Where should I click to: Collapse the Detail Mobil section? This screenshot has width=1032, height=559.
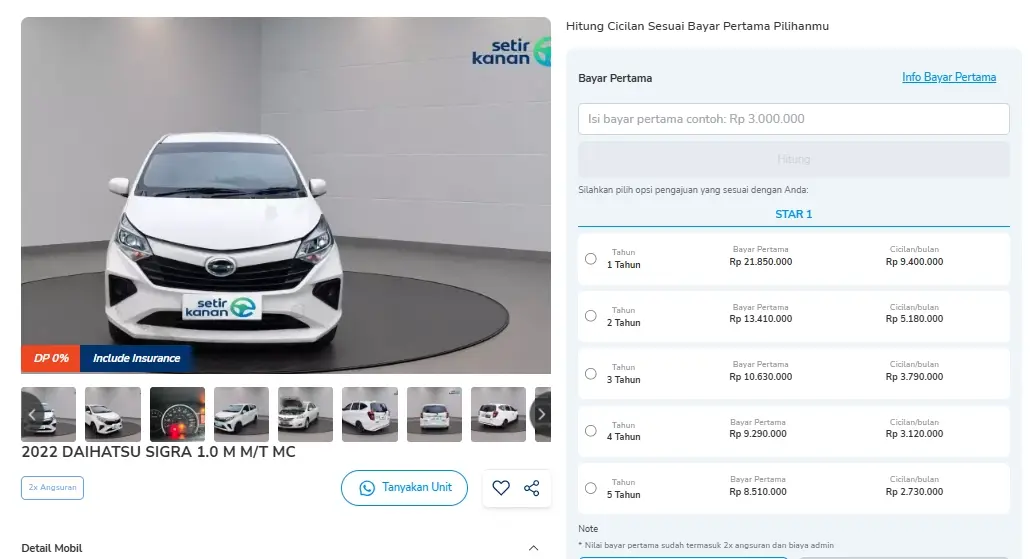click(534, 548)
